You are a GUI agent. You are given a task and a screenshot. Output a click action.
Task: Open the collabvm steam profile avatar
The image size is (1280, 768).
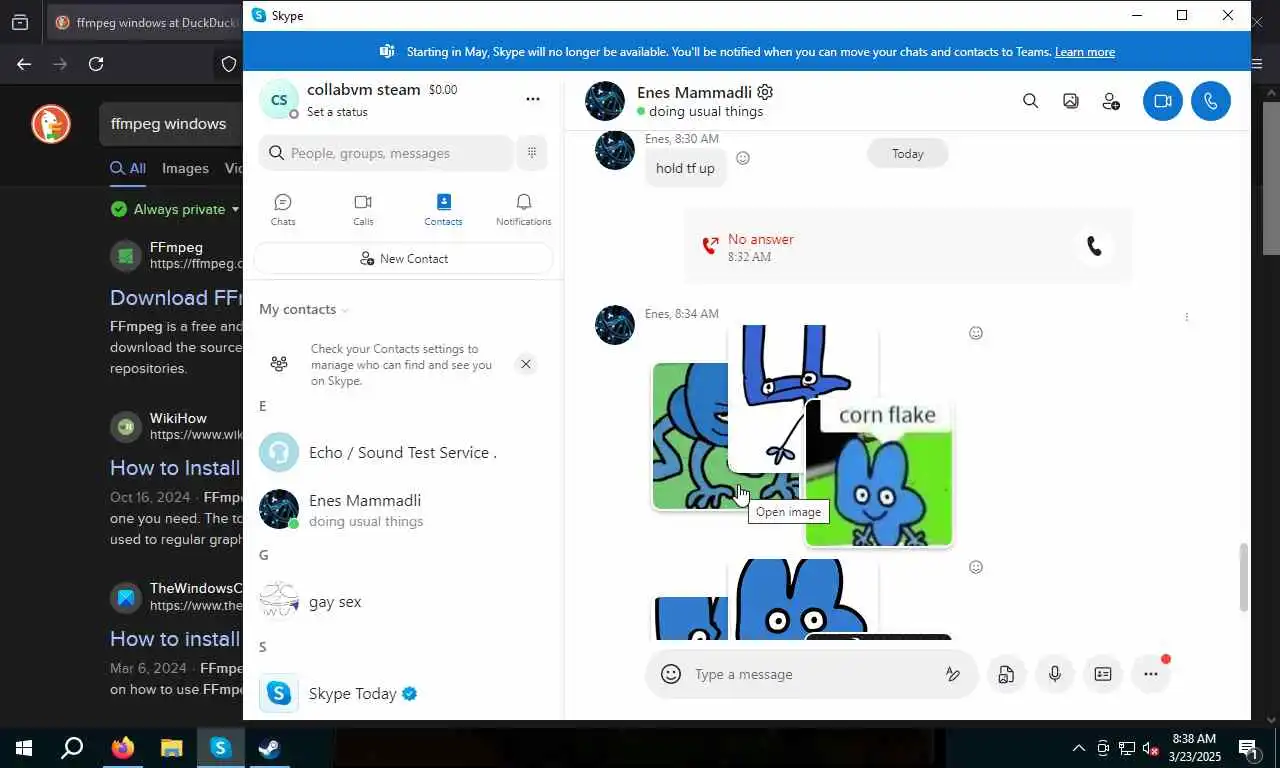coord(279,99)
